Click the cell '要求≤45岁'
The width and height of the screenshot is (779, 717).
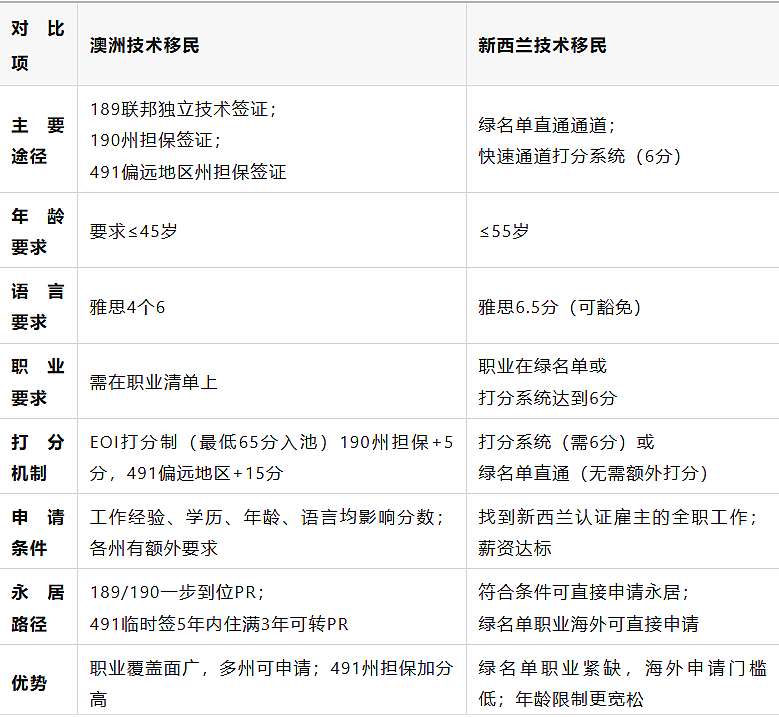(134, 232)
